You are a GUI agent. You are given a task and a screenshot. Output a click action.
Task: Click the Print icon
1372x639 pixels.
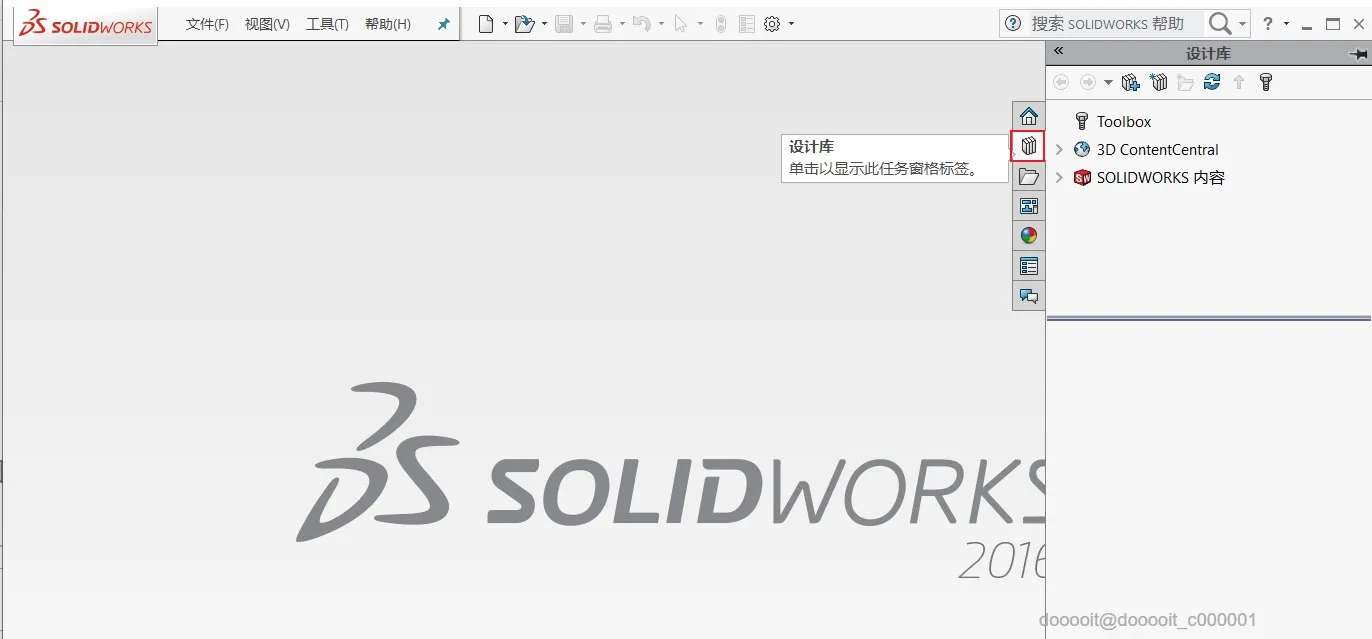click(603, 24)
